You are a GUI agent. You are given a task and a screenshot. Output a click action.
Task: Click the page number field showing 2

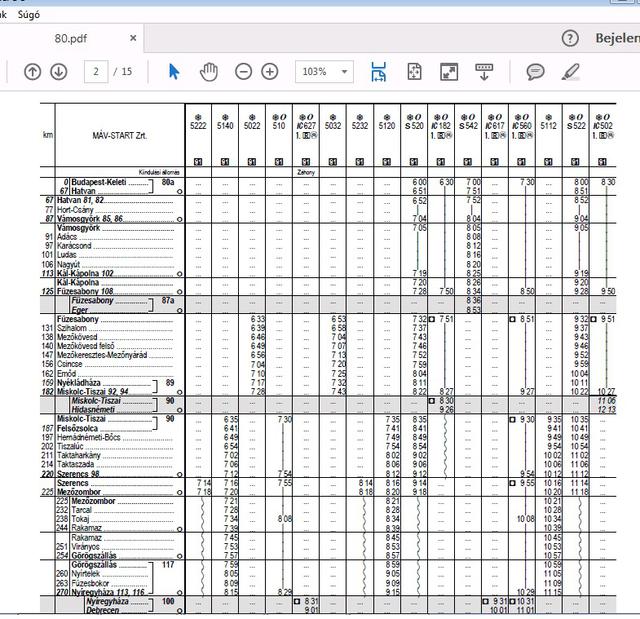point(96,72)
